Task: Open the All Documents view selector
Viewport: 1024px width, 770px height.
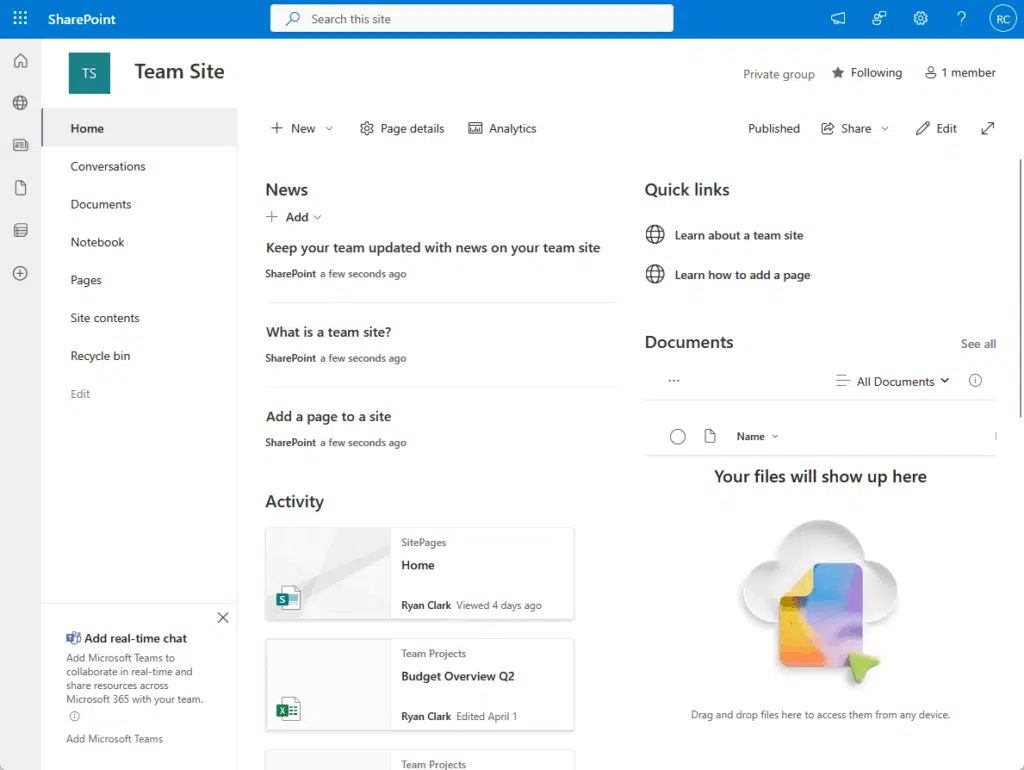Action: point(893,381)
